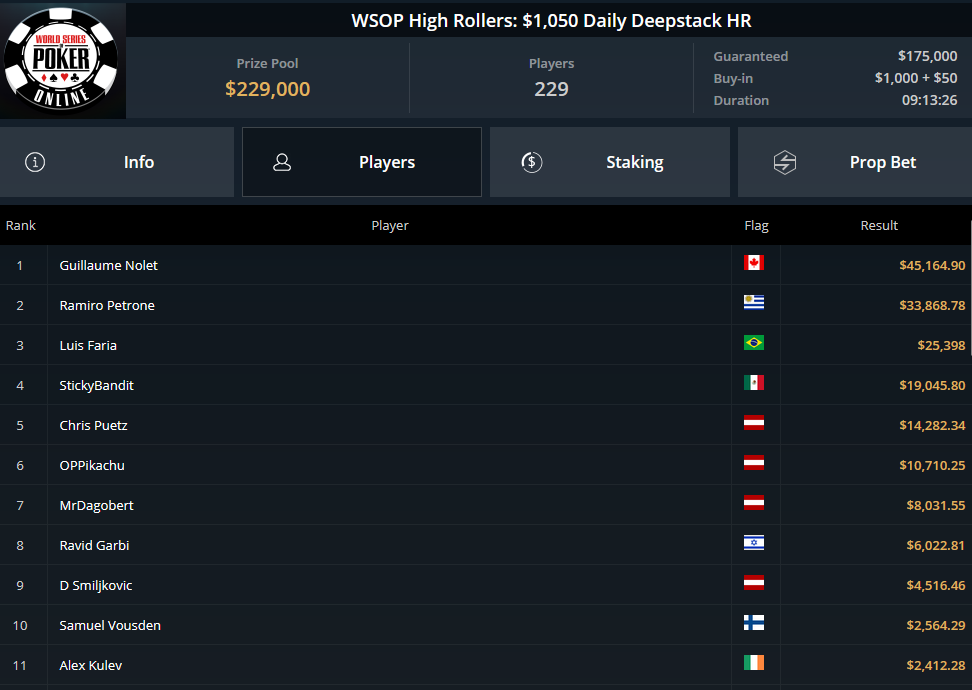Switch to the Players tab
The width and height of the screenshot is (972, 690).
361,162
